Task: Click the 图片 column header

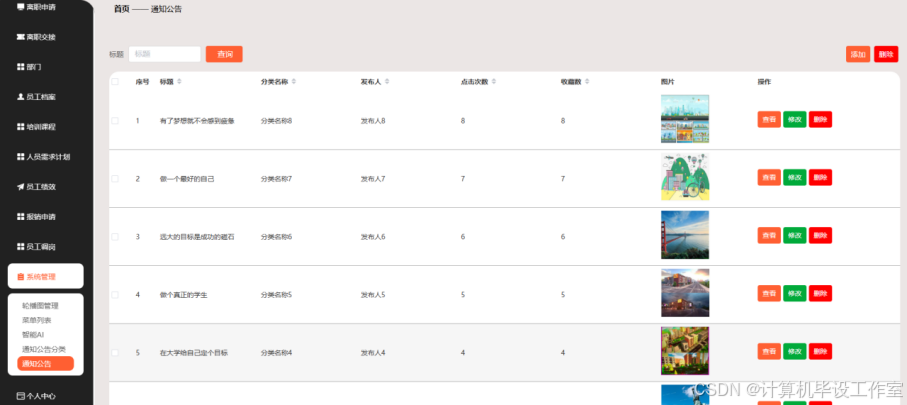Action: tap(668, 82)
